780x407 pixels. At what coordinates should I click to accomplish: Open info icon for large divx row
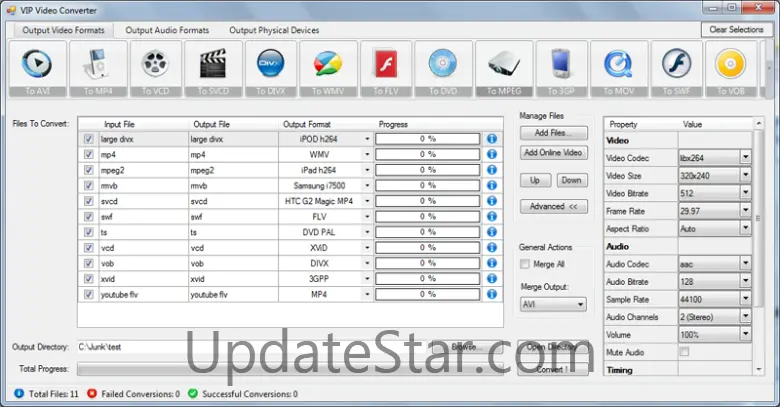click(491, 139)
